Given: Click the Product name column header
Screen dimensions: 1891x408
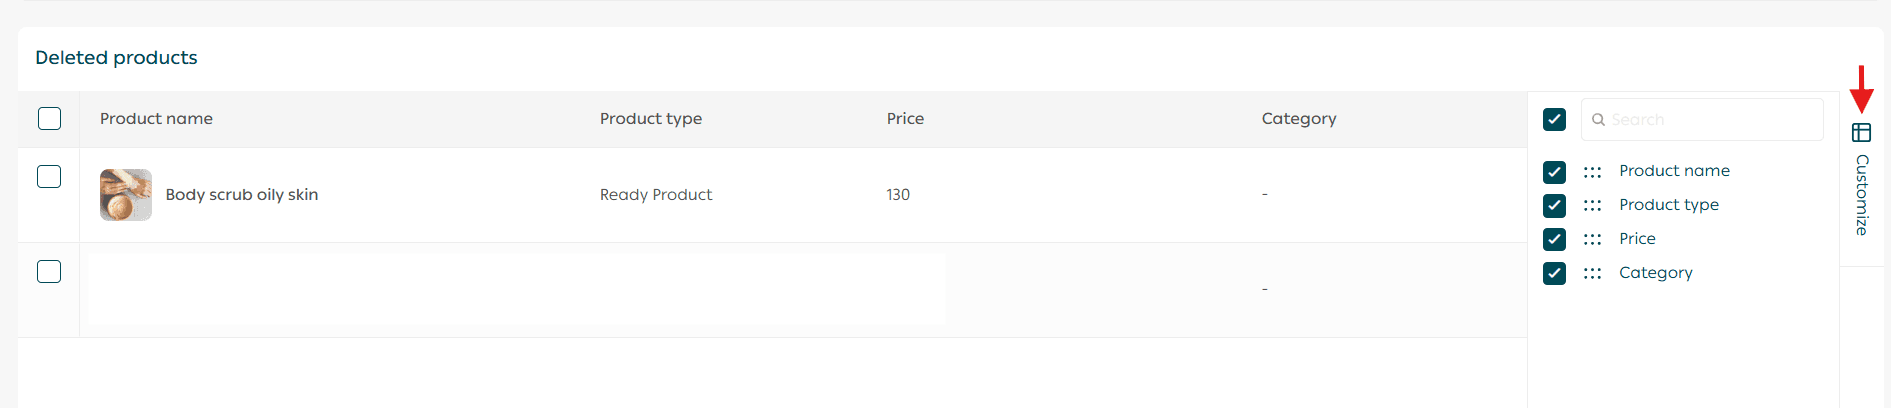Looking at the screenshot, I should pyautogui.click(x=156, y=119).
